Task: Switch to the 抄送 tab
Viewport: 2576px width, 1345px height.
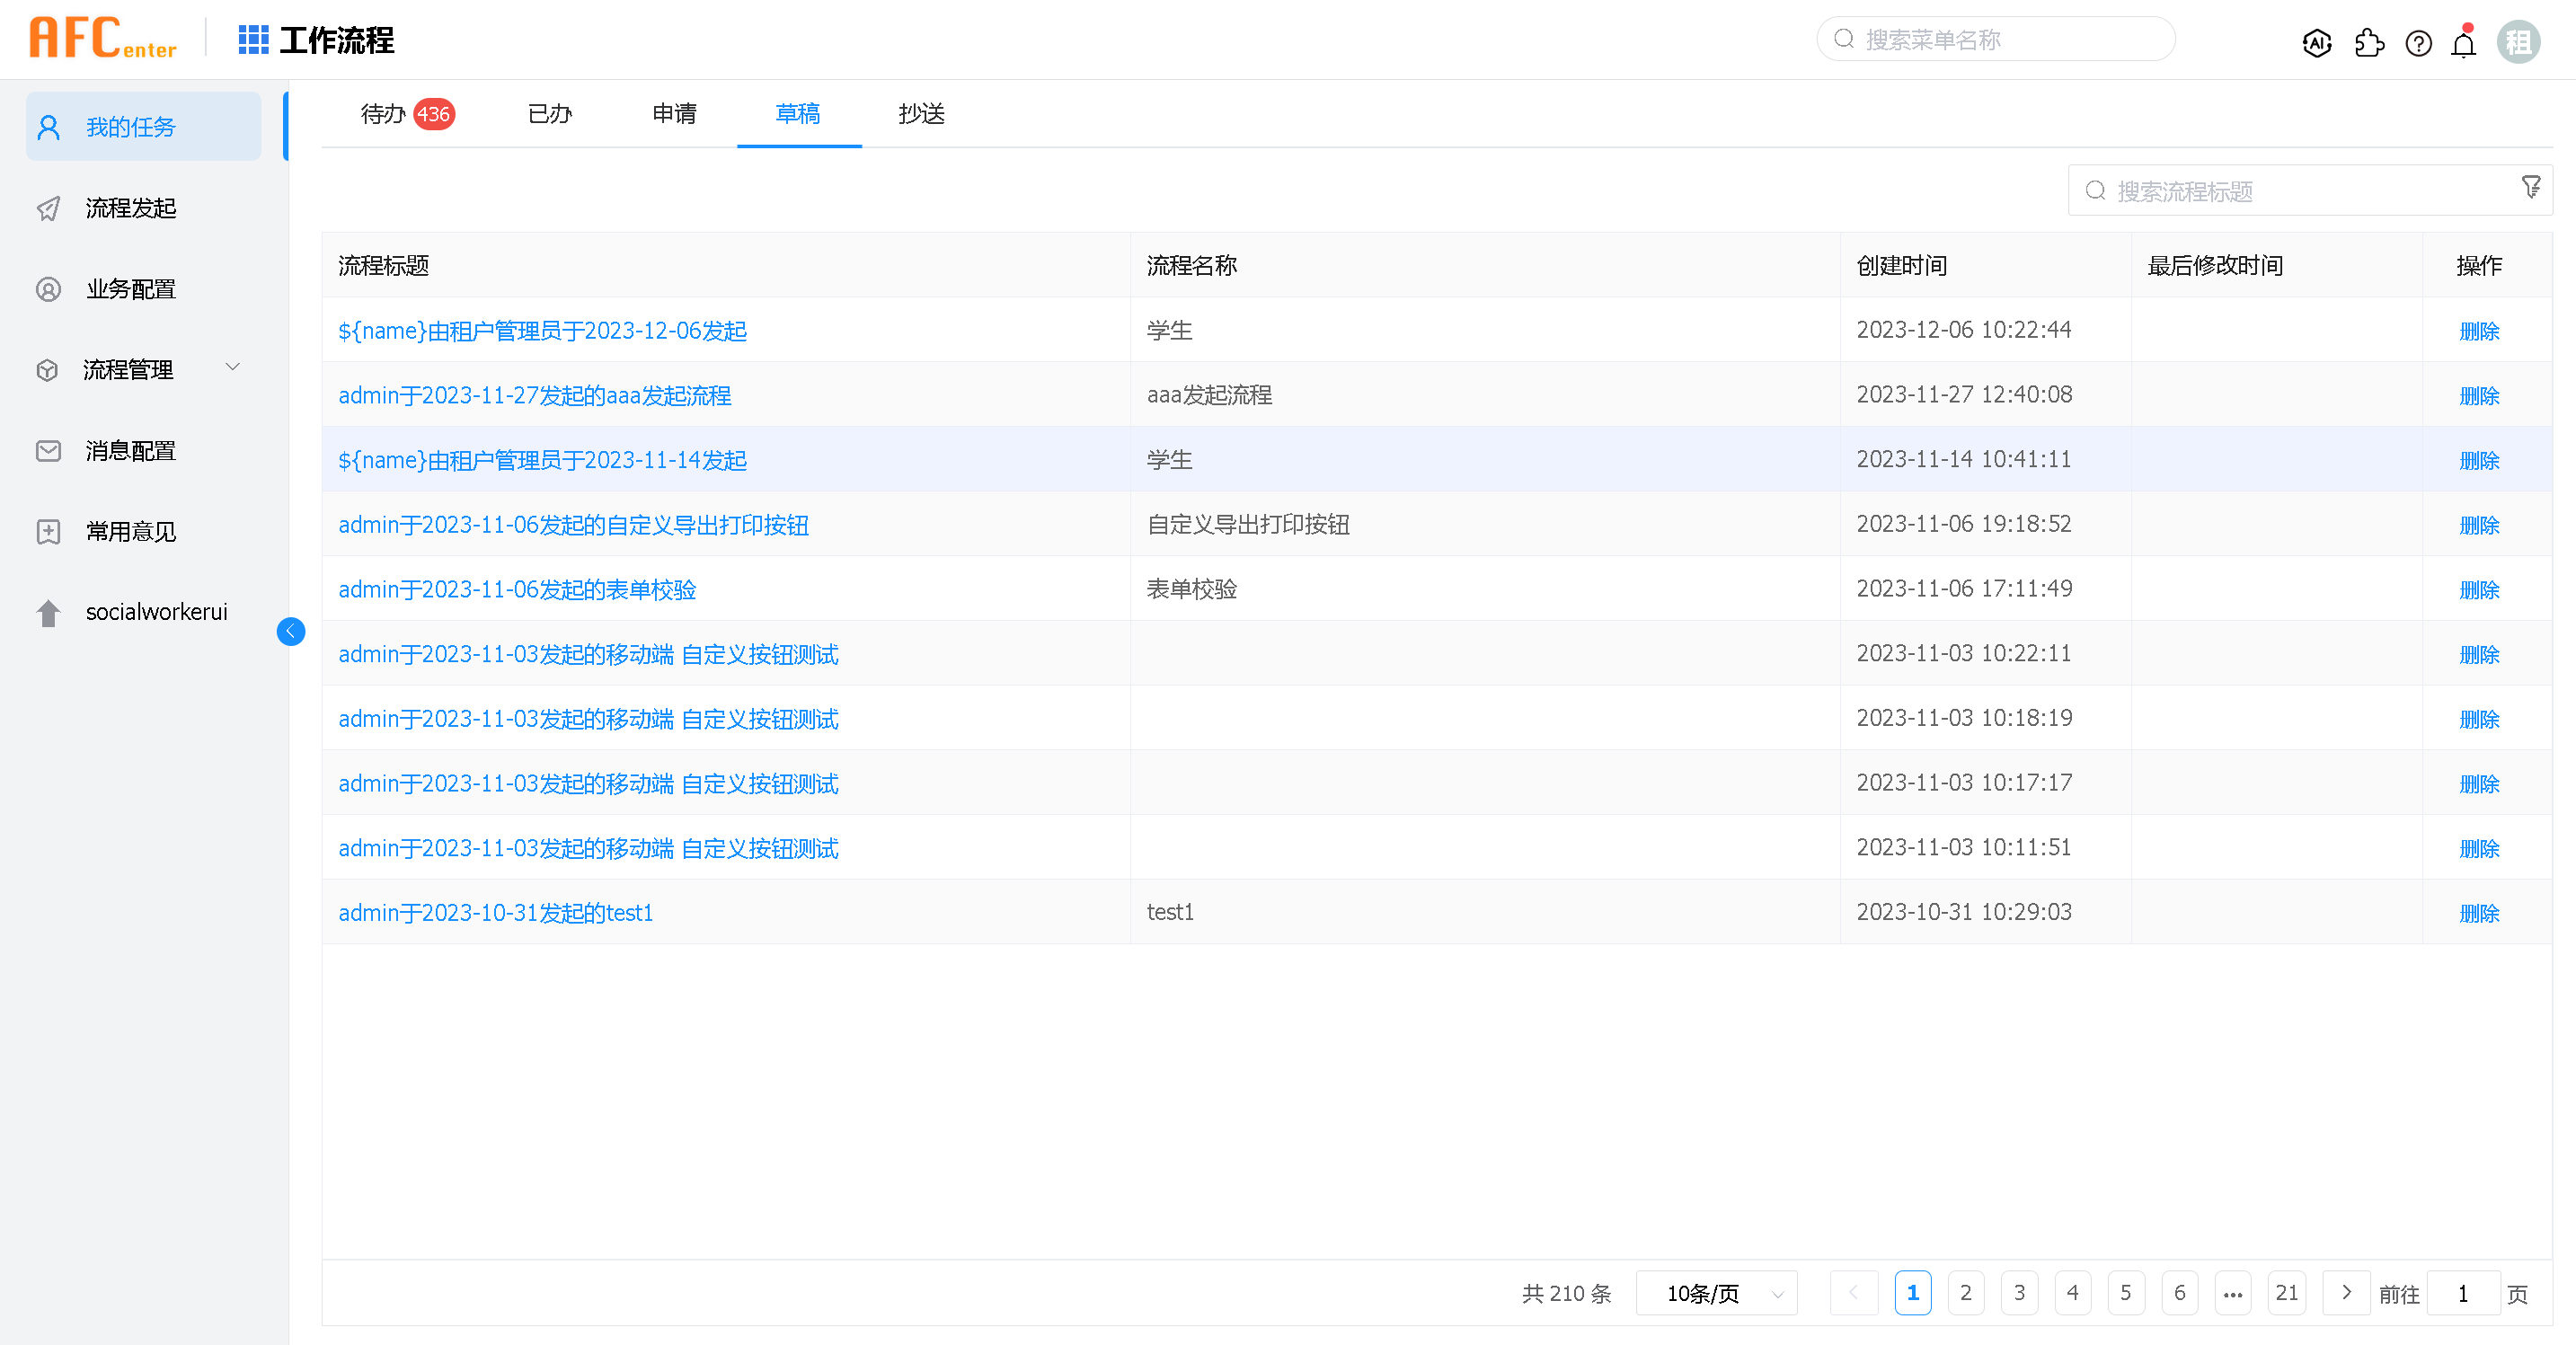Action: point(920,114)
